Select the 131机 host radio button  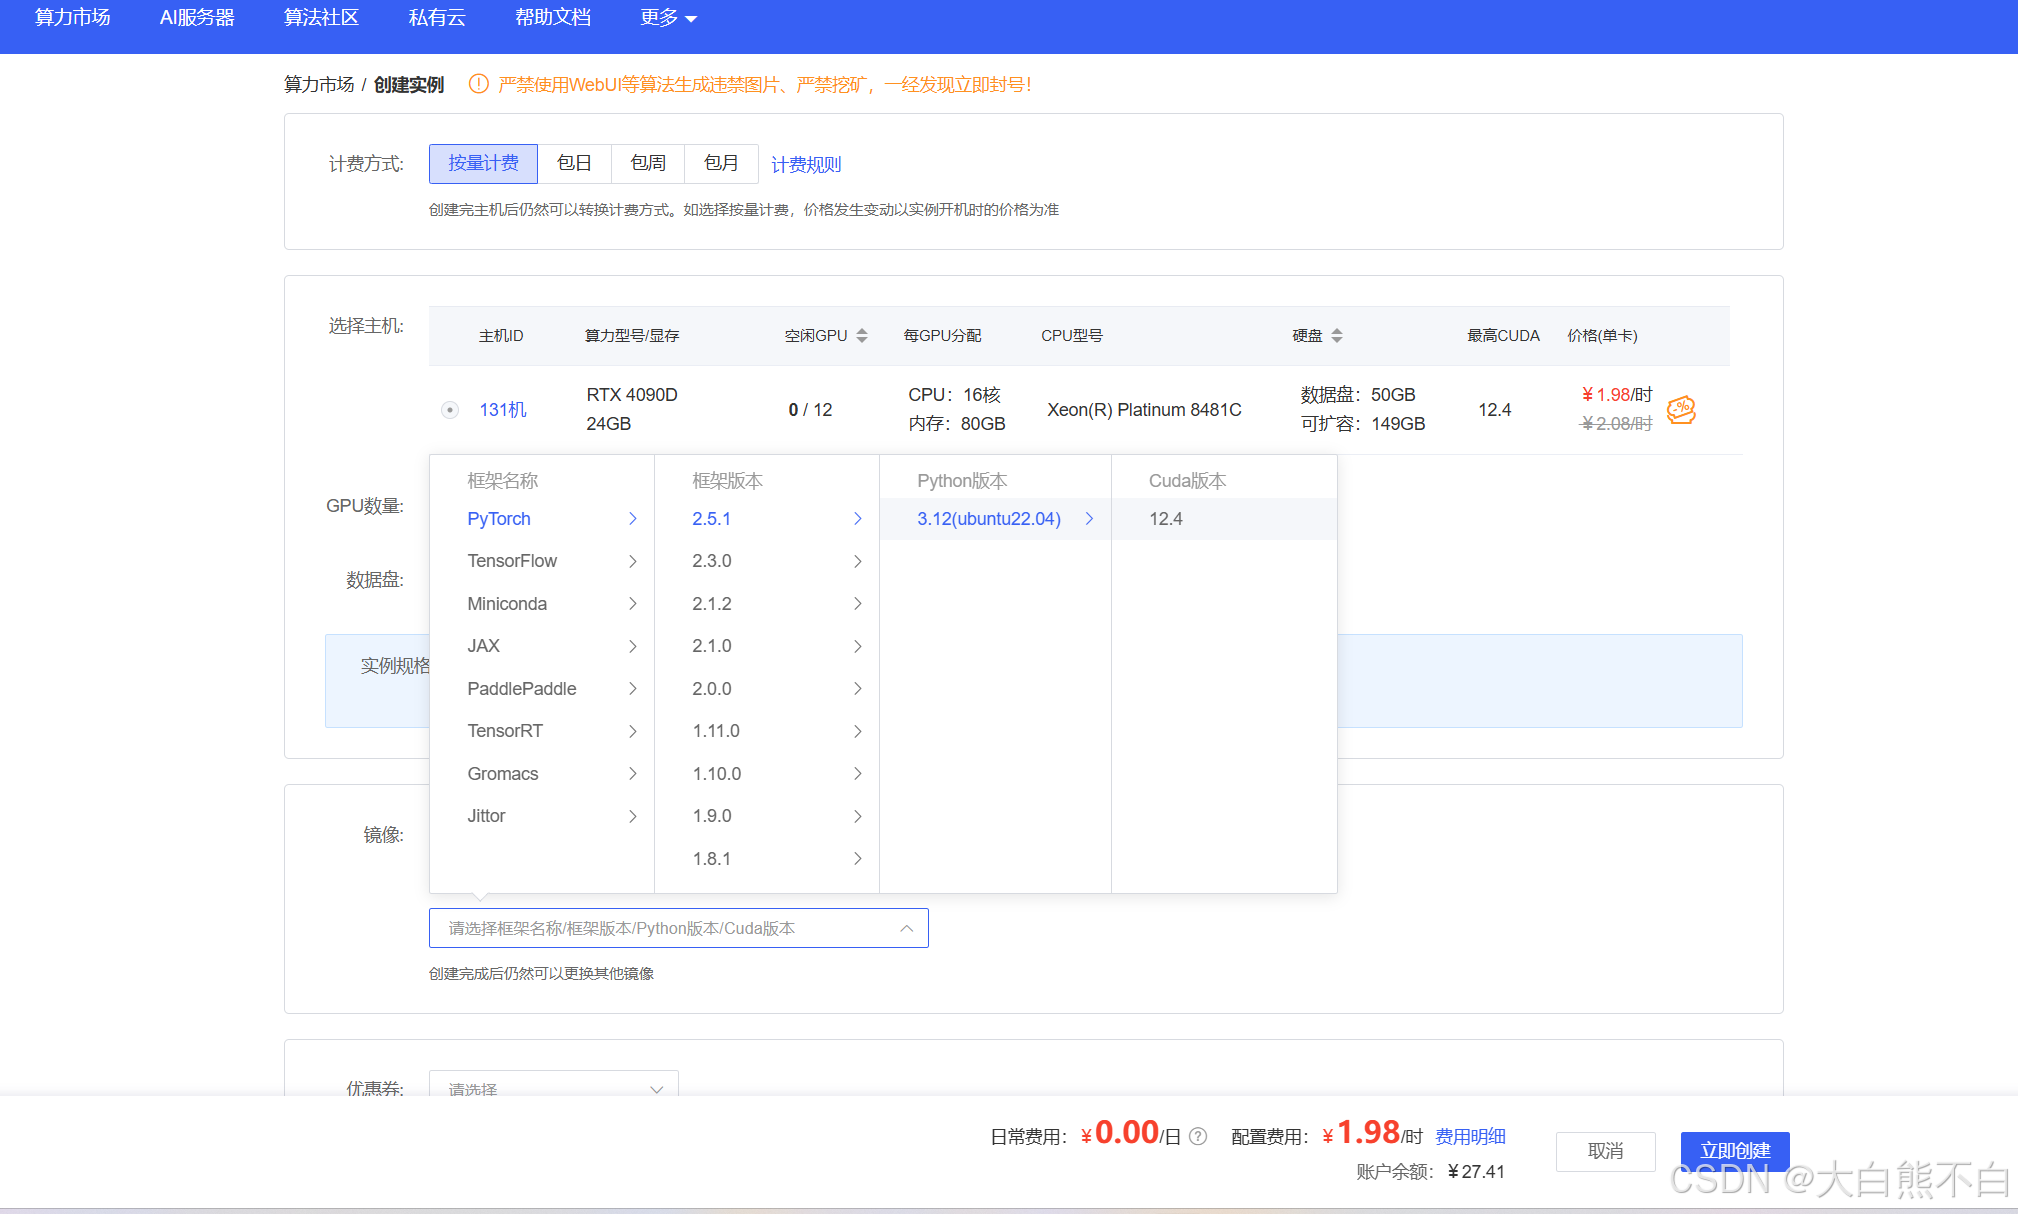(450, 409)
